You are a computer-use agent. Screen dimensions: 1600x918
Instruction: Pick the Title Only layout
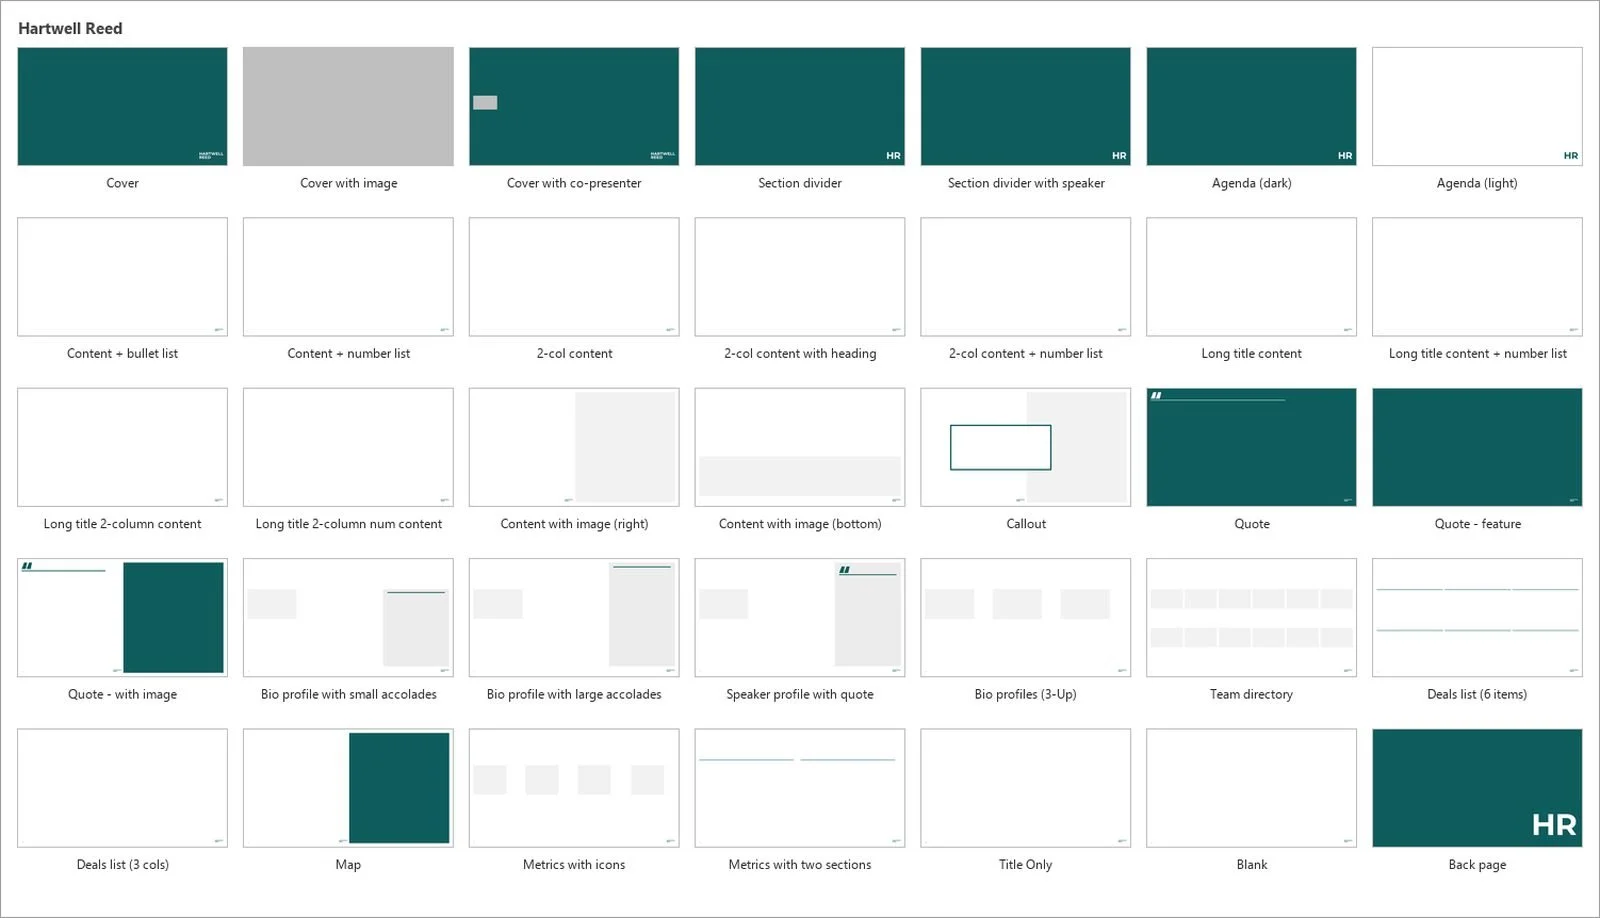click(x=1026, y=788)
